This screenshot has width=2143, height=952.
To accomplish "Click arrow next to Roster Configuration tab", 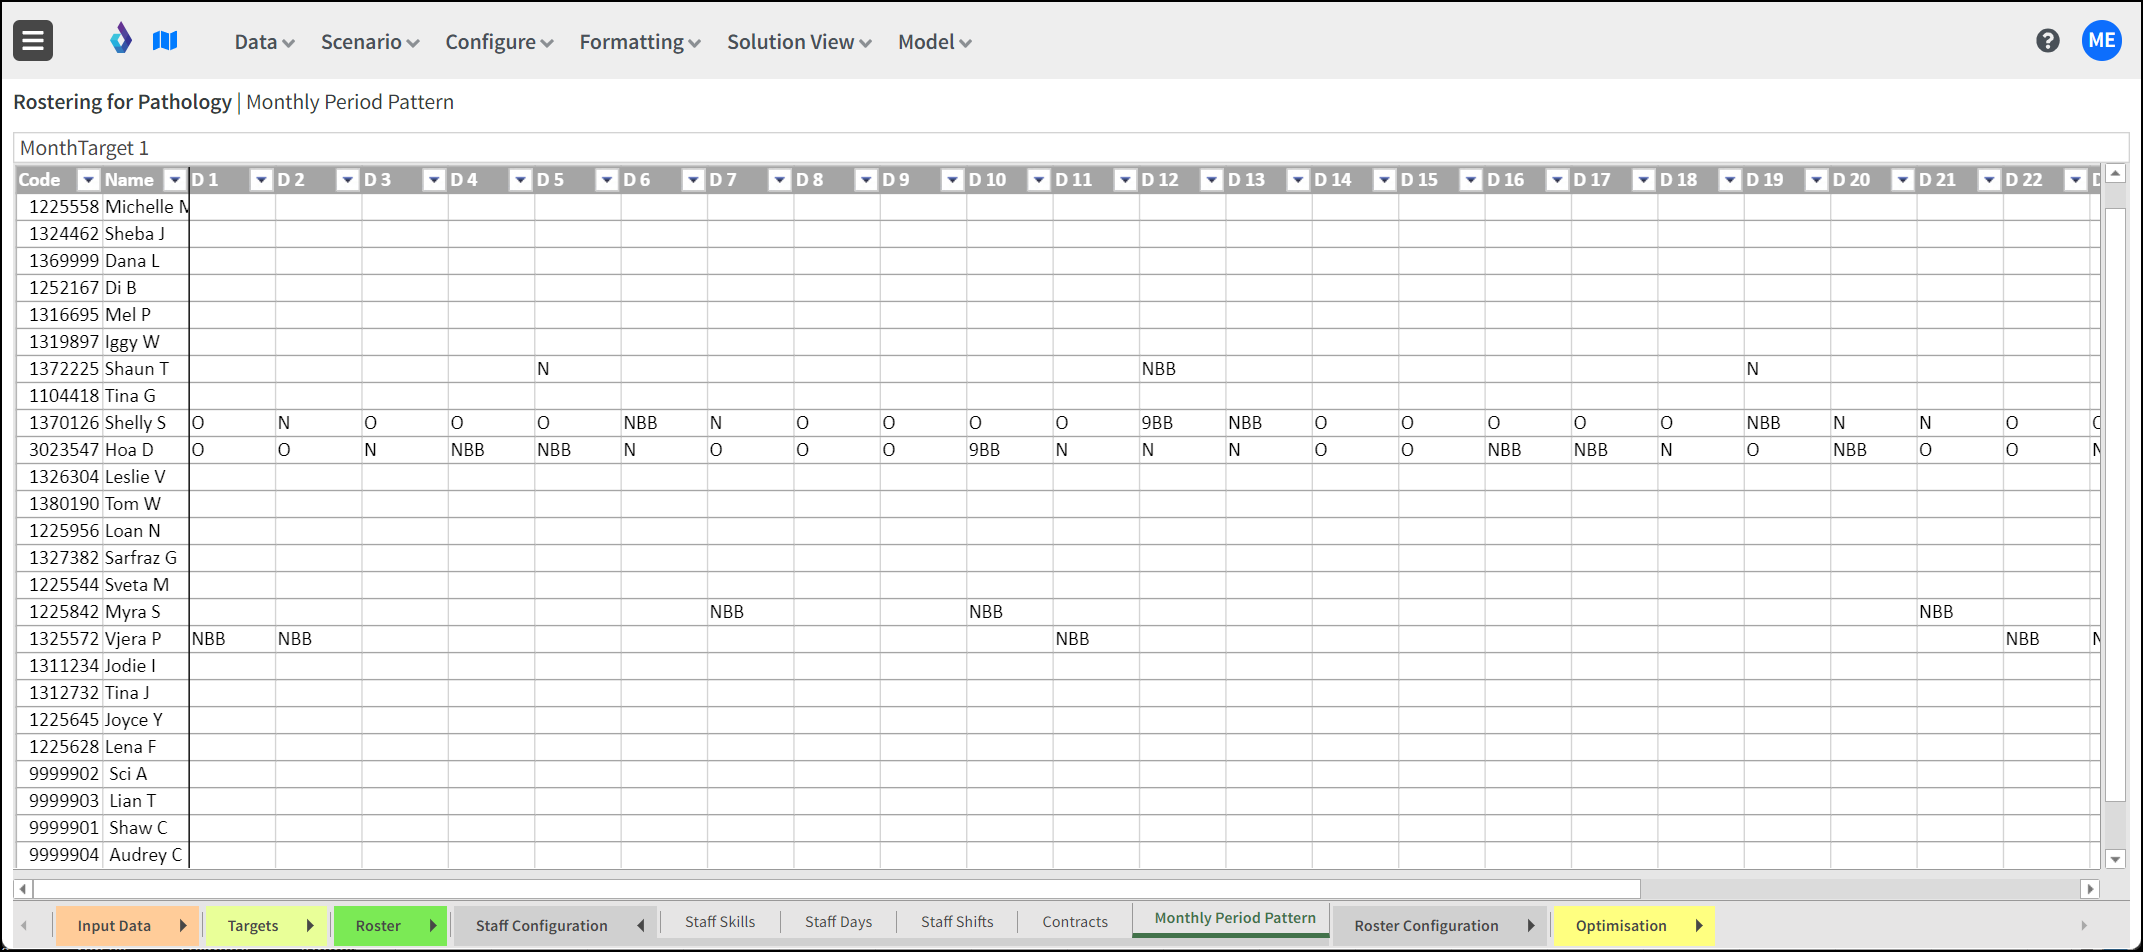I will 1531,926.
